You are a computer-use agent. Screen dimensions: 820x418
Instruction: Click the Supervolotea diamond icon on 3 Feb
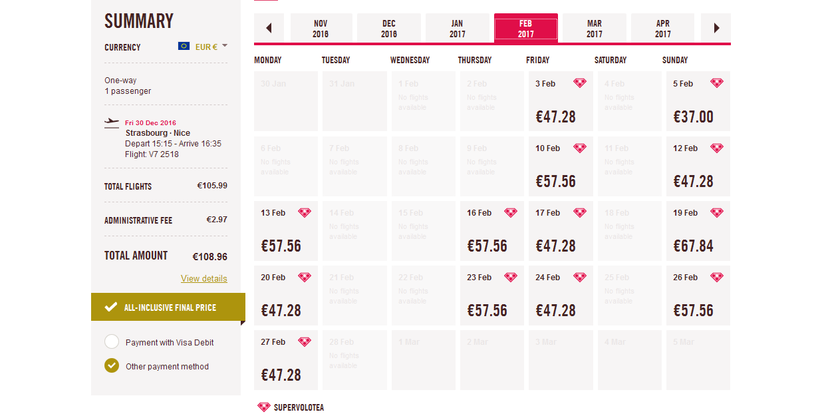click(580, 83)
